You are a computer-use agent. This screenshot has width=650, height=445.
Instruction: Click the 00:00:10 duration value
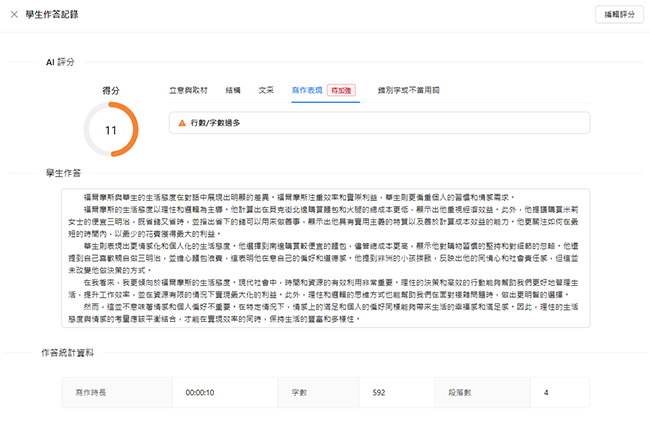click(200, 393)
